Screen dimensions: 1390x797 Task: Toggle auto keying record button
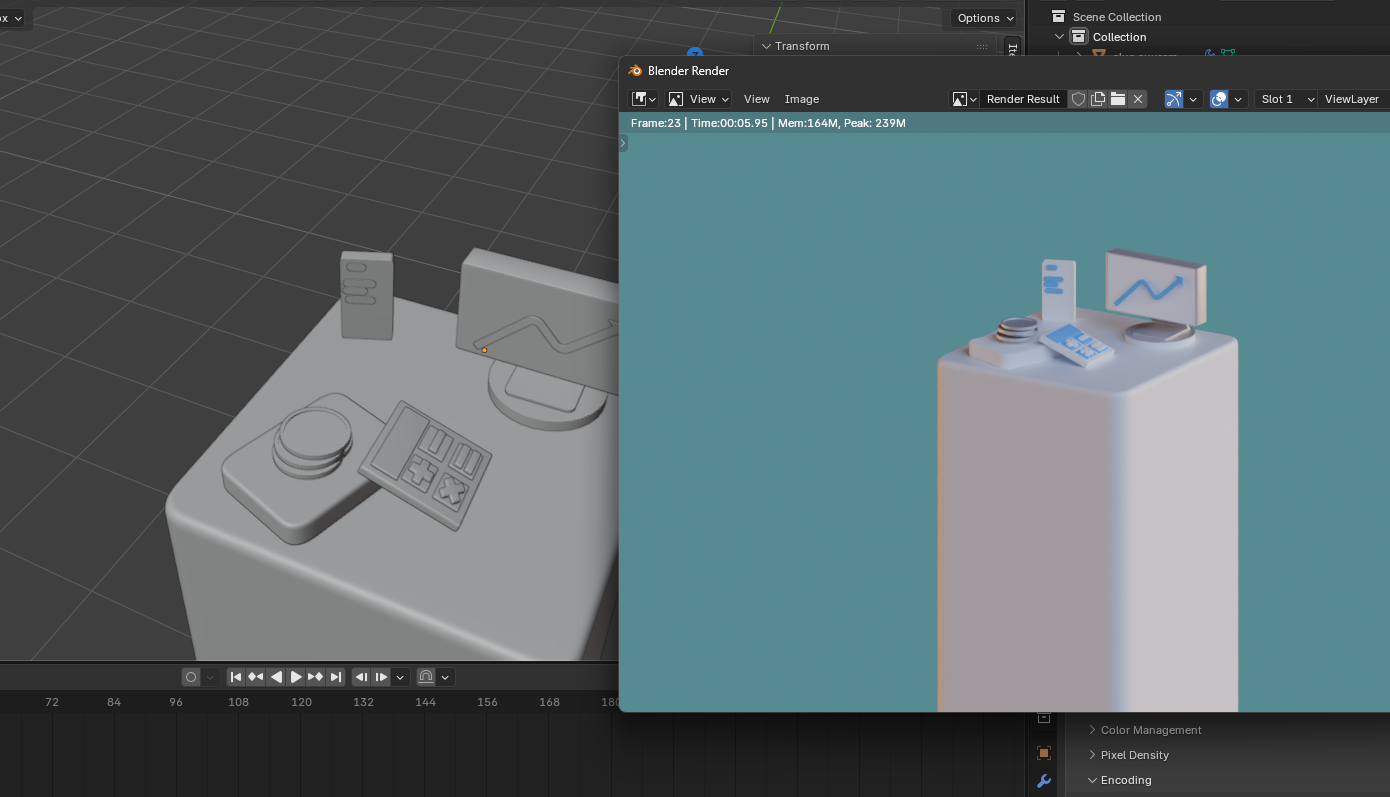pyautogui.click(x=191, y=677)
